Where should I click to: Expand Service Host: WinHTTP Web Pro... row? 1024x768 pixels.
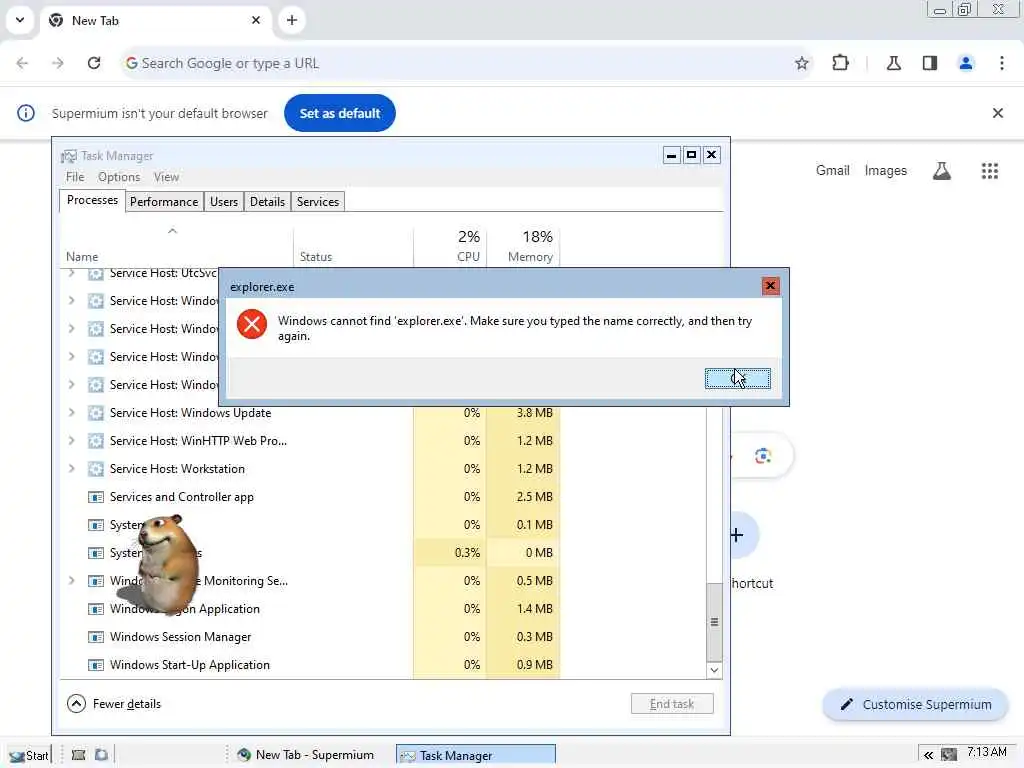tap(72, 441)
